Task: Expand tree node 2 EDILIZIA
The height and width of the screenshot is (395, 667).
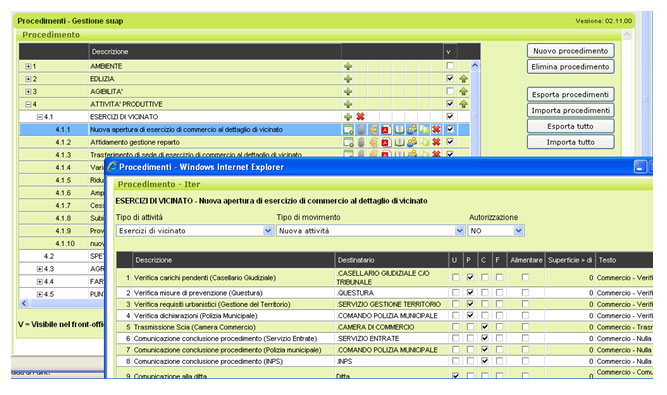Action: click(x=28, y=79)
